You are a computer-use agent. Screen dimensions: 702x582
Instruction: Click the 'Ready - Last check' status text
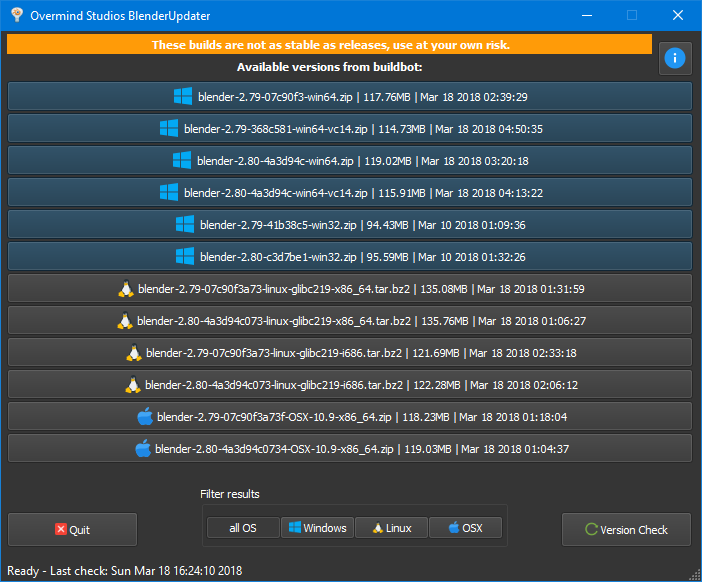(124, 571)
